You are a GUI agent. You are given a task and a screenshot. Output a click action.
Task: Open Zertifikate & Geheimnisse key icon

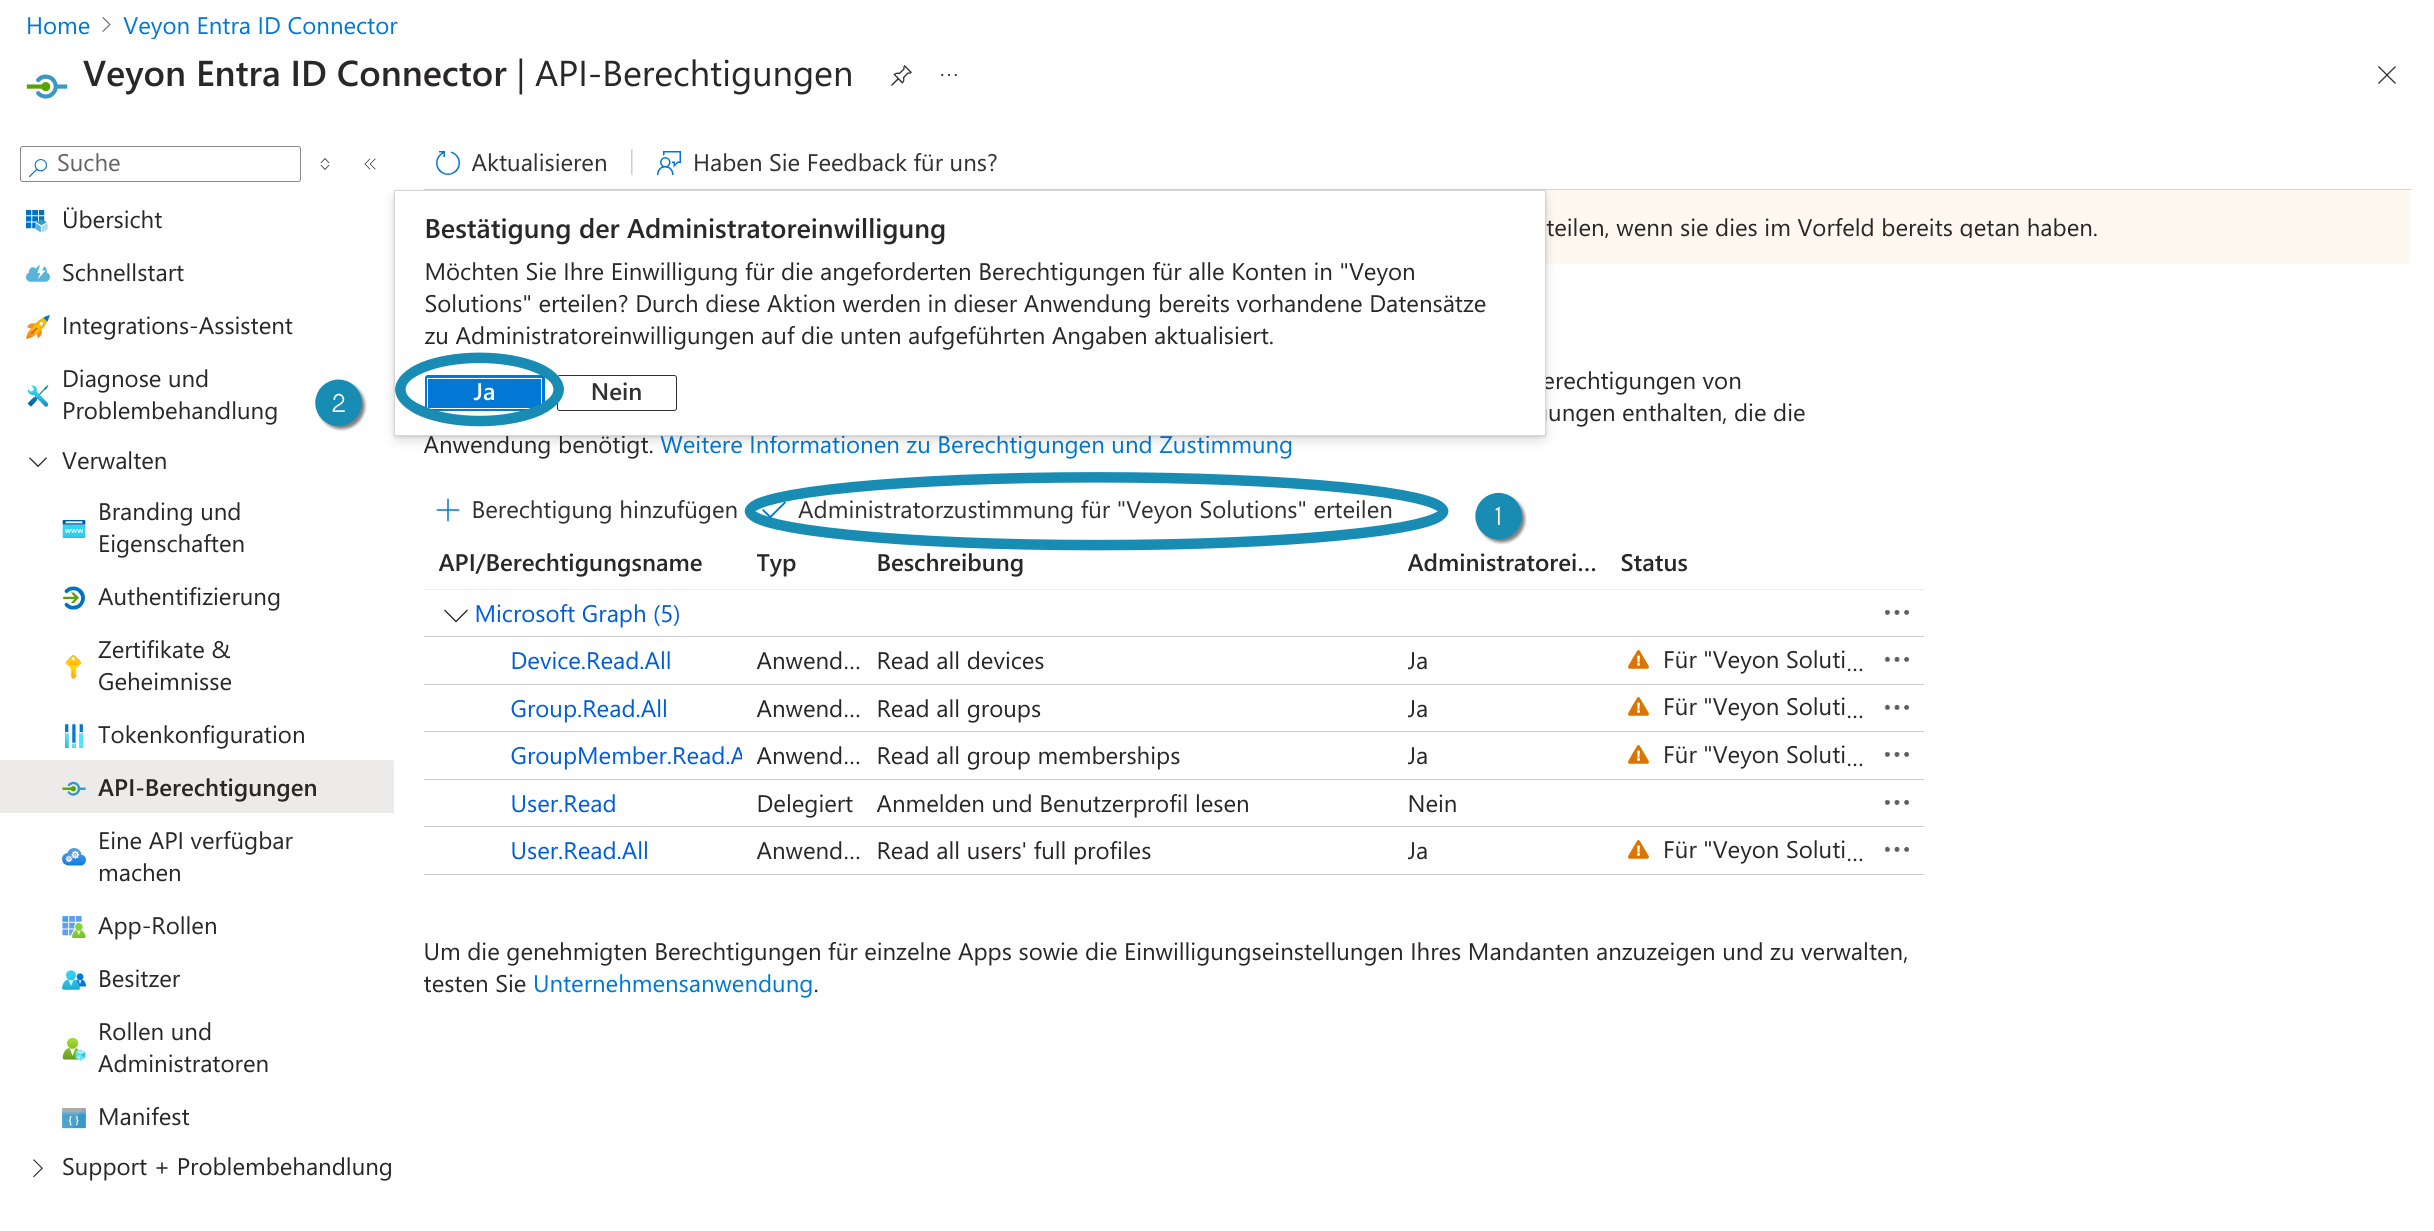coord(73,666)
